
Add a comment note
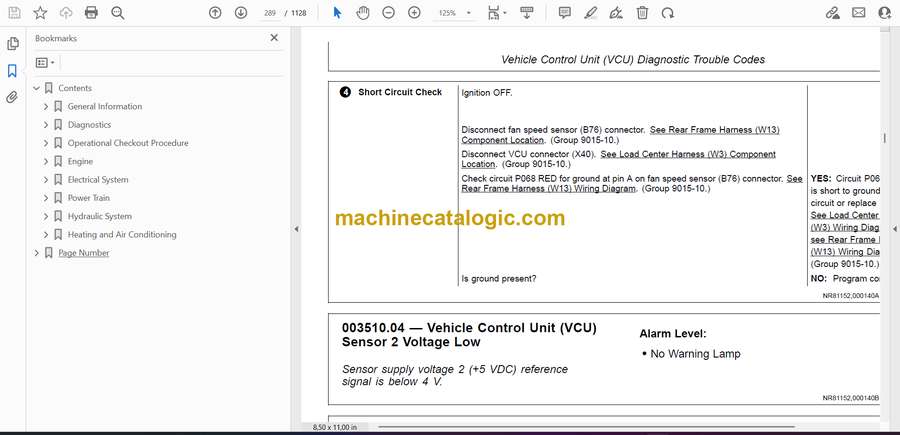pyautogui.click(x=565, y=13)
